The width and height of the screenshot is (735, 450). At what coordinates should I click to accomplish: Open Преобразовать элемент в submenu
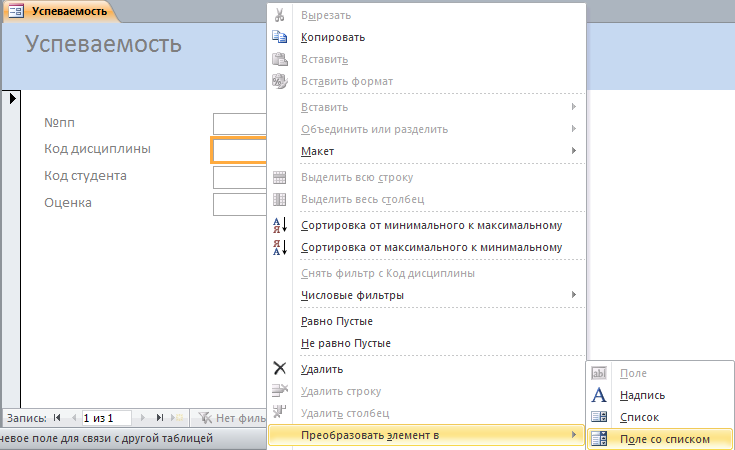click(x=427, y=435)
